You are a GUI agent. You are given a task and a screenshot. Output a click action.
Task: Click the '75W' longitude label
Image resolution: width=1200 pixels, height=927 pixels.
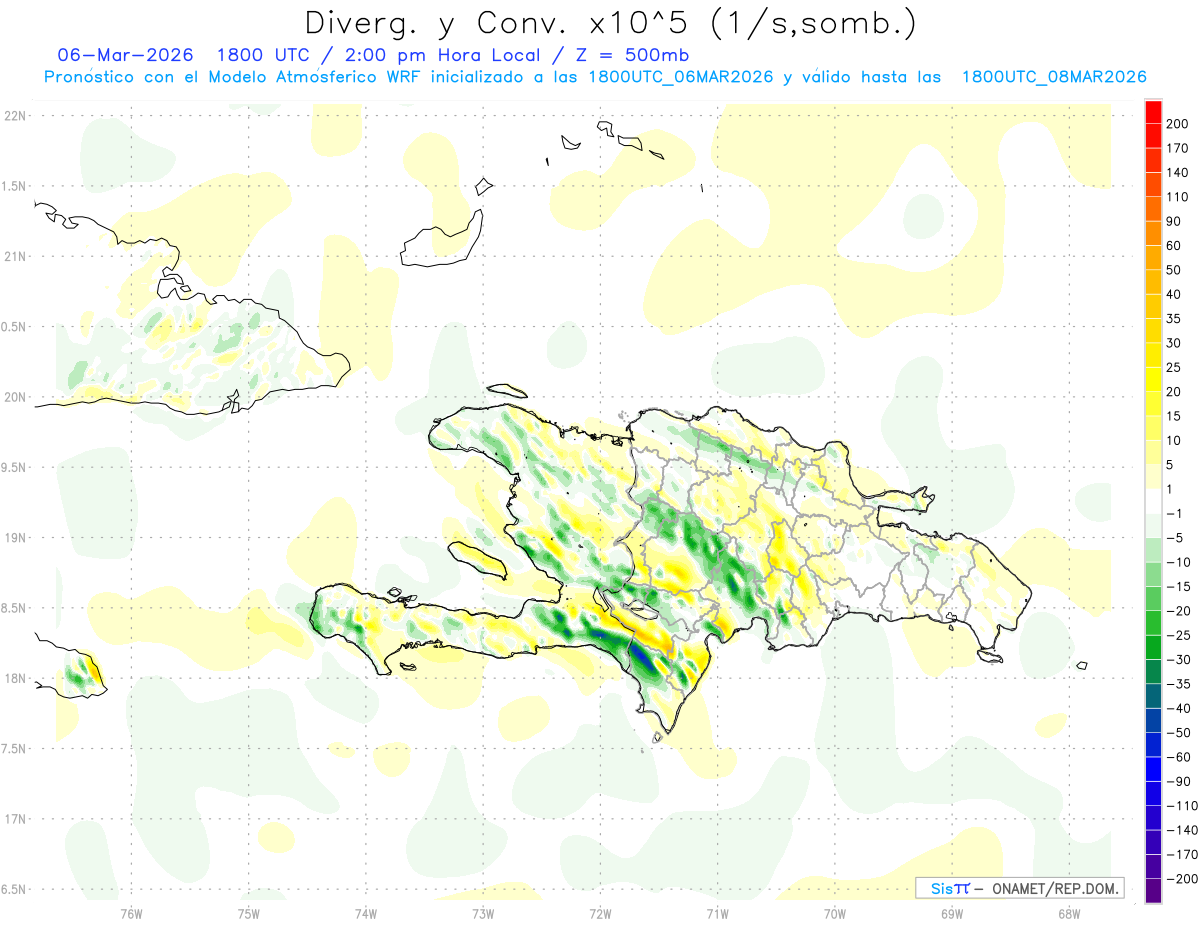click(x=248, y=912)
